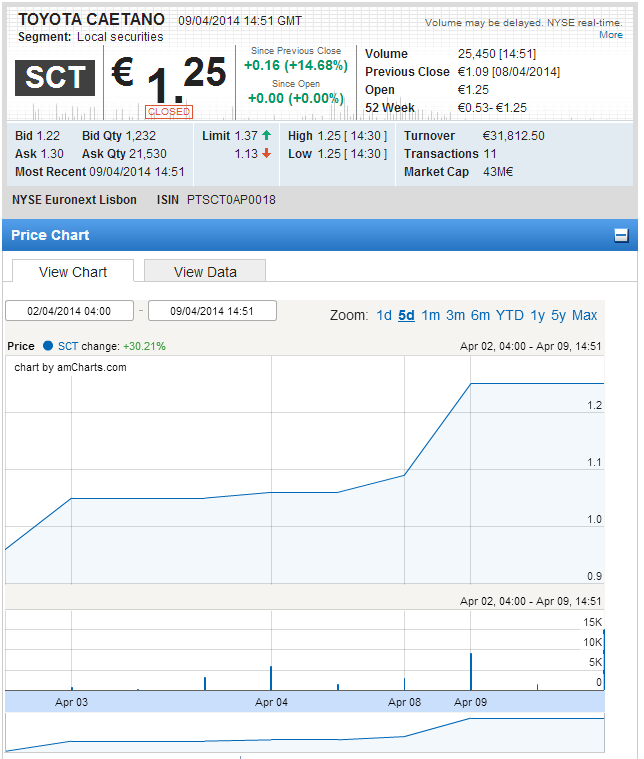
Task: Click the NYSE Euronext Lisbon label
Action: click(x=74, y=199)
